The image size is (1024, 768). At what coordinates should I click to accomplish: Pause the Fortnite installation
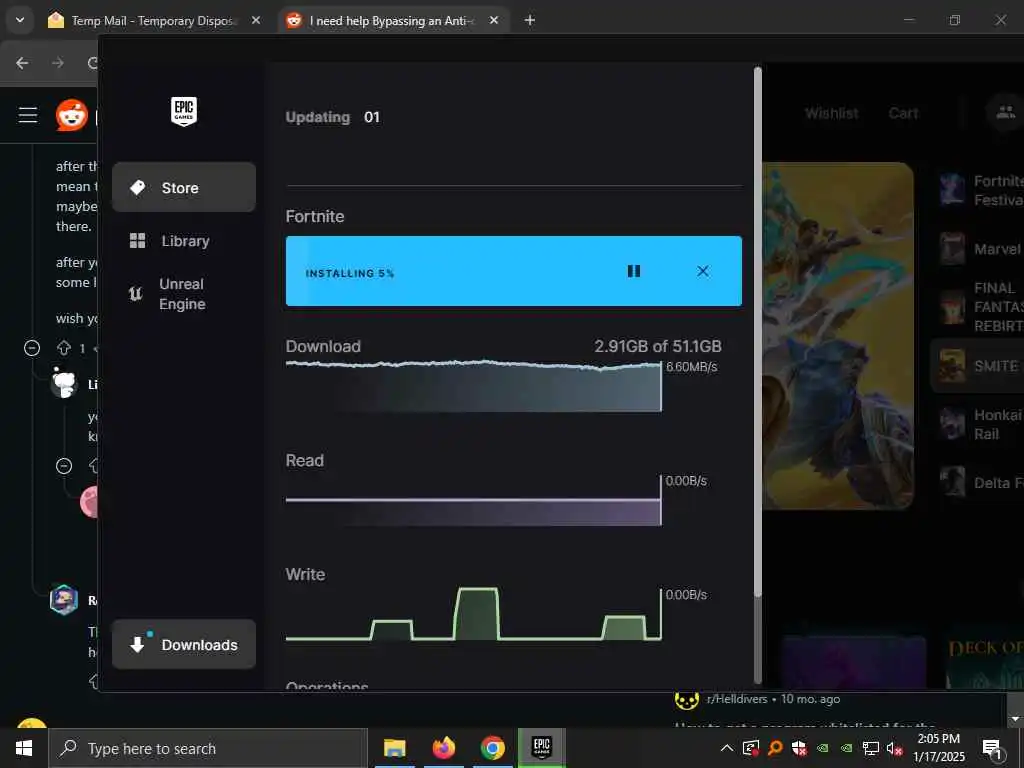click(633, 271)
